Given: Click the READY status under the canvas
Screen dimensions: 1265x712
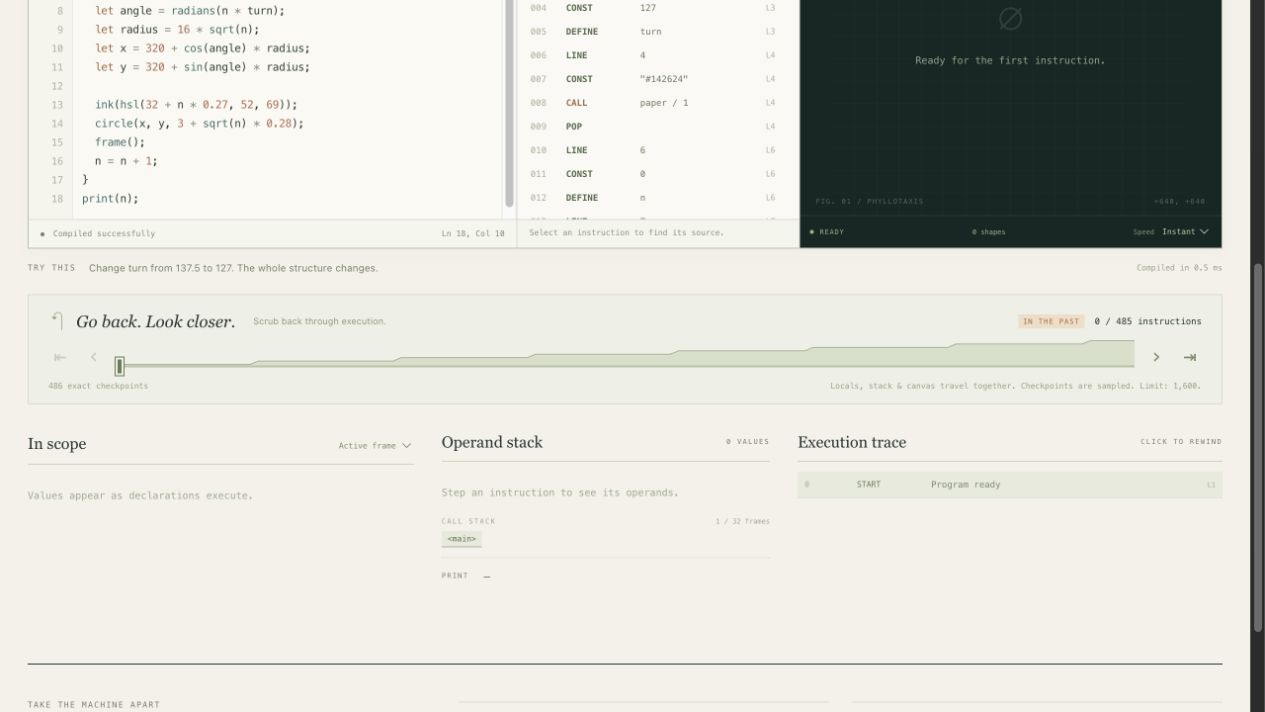Looking at the screenshot, I should [827, 232].
